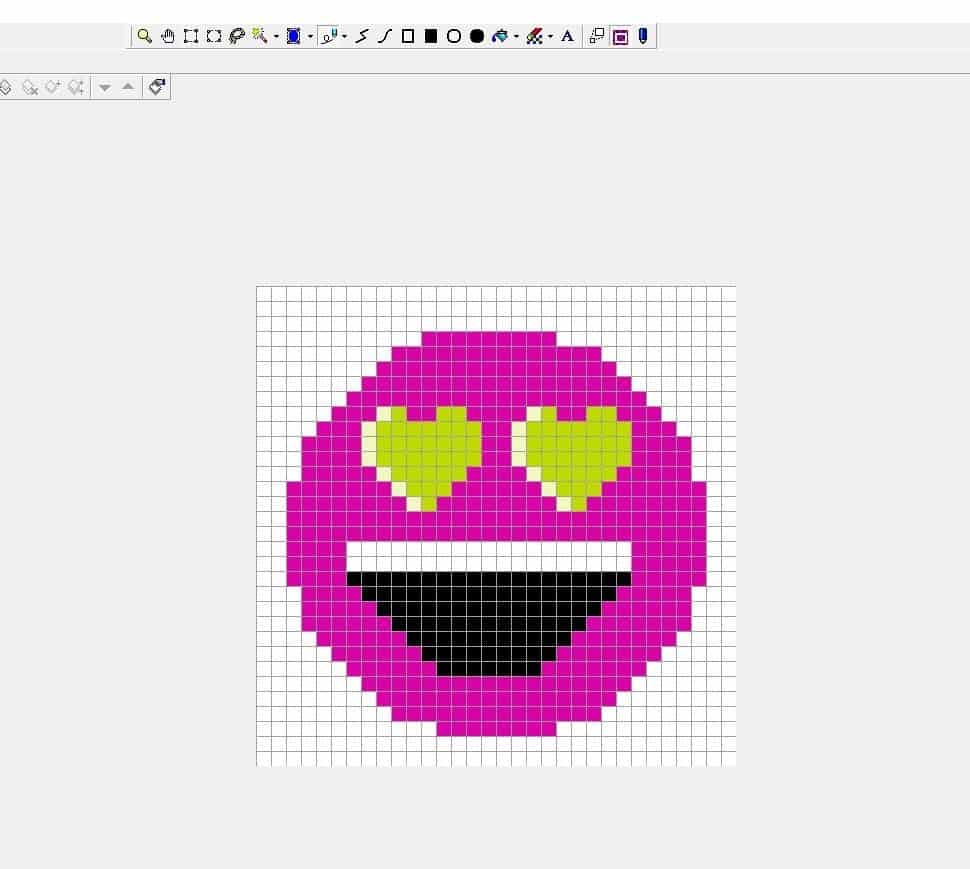Move layer down with the down arrow
The height and width of the screenshot is (869, 970).
tap(105, 88)
